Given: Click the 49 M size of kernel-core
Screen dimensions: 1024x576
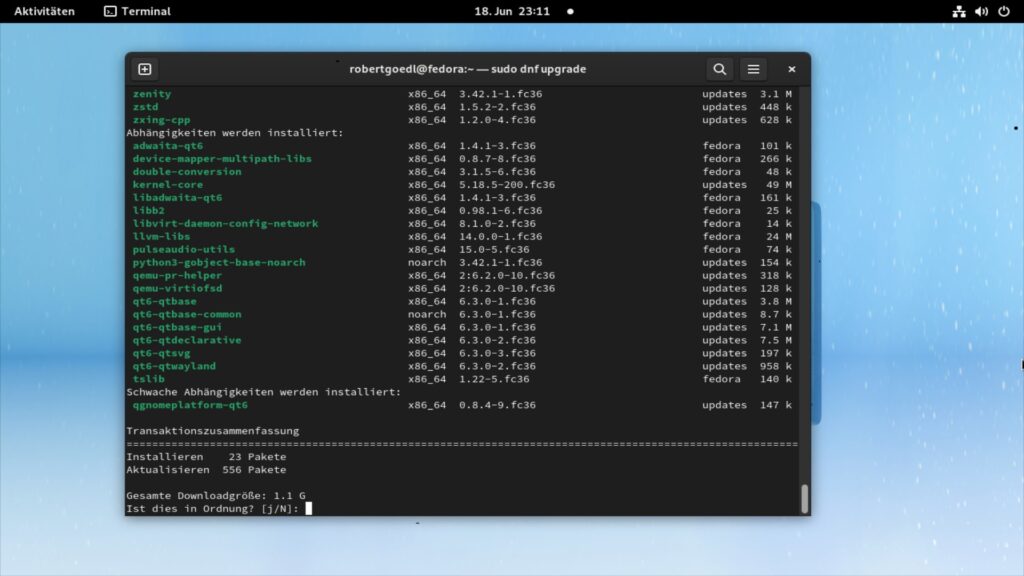Looking at the screenshot, I should [778, 185].
